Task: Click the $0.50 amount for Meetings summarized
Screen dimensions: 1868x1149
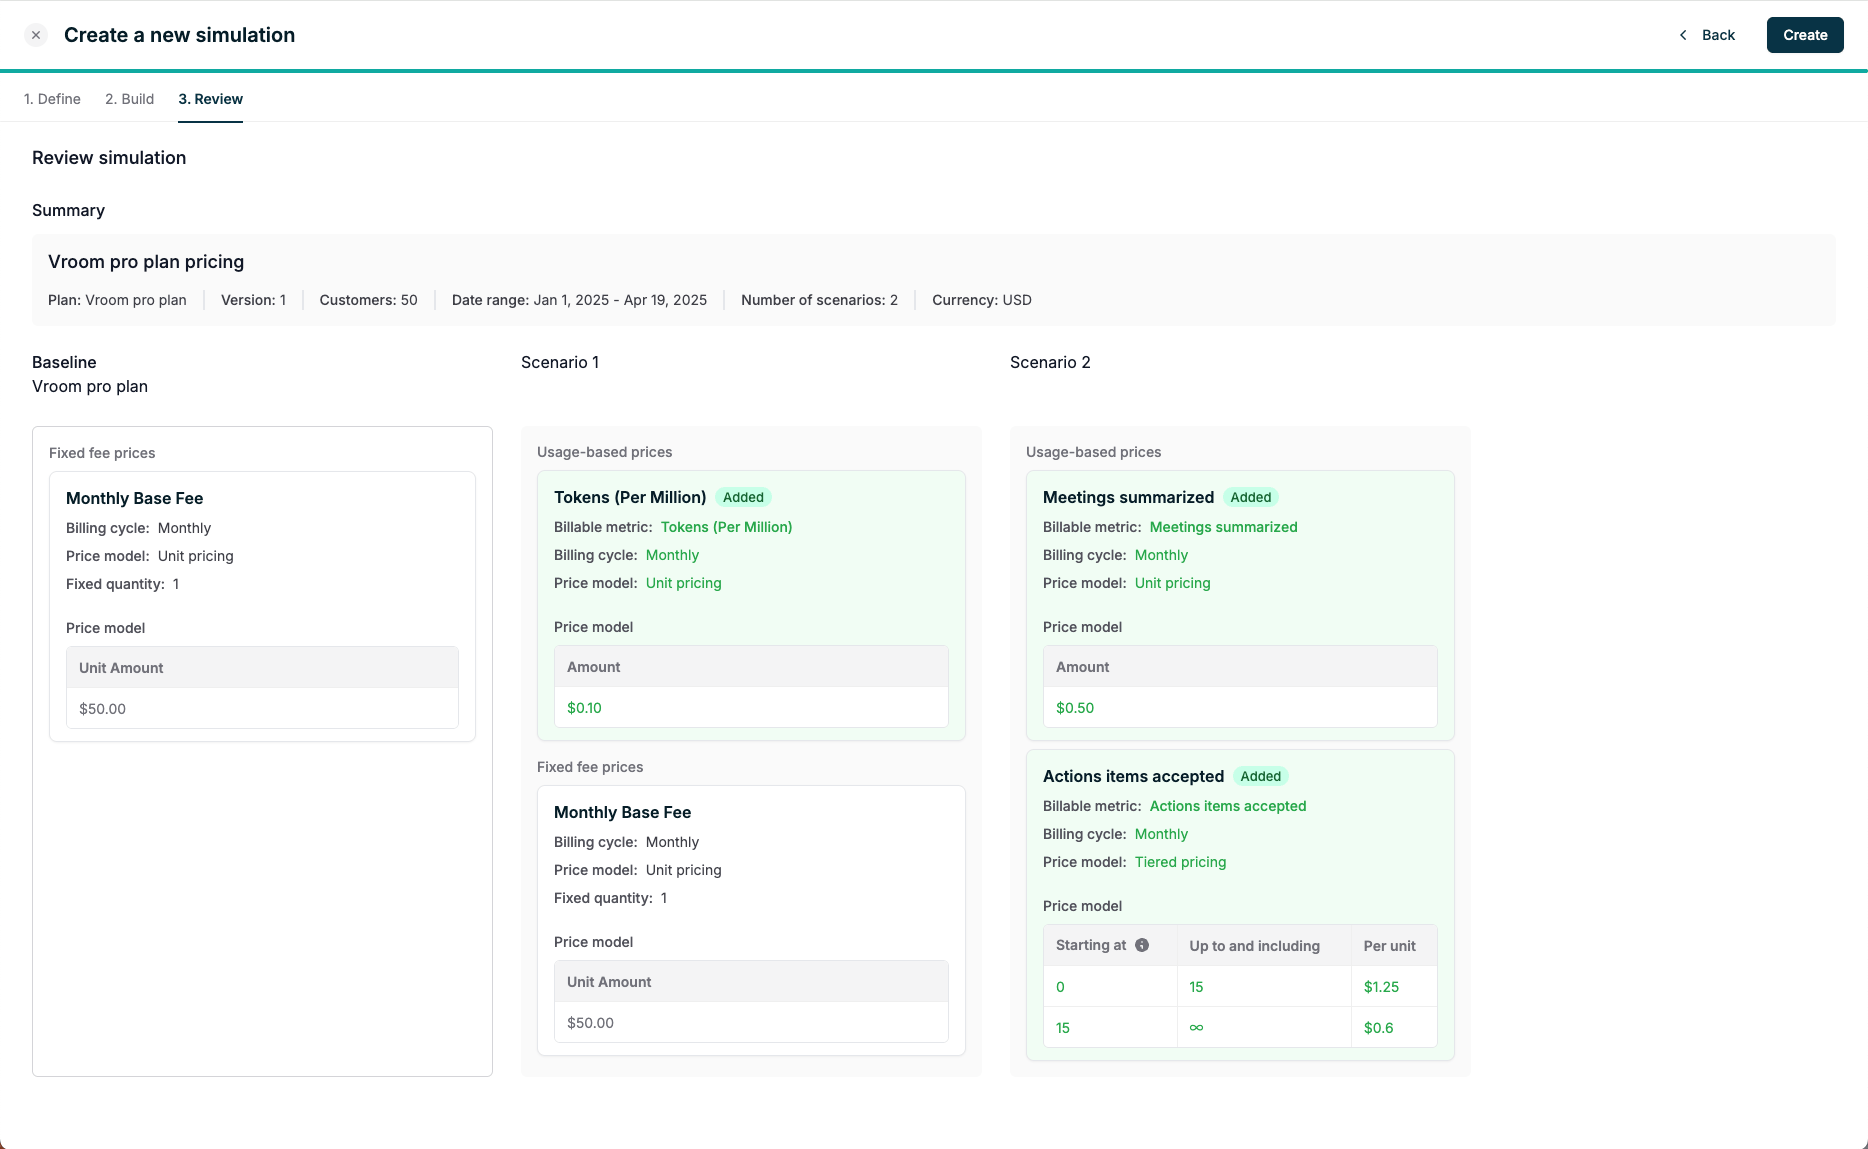Action: point(1075,708)
